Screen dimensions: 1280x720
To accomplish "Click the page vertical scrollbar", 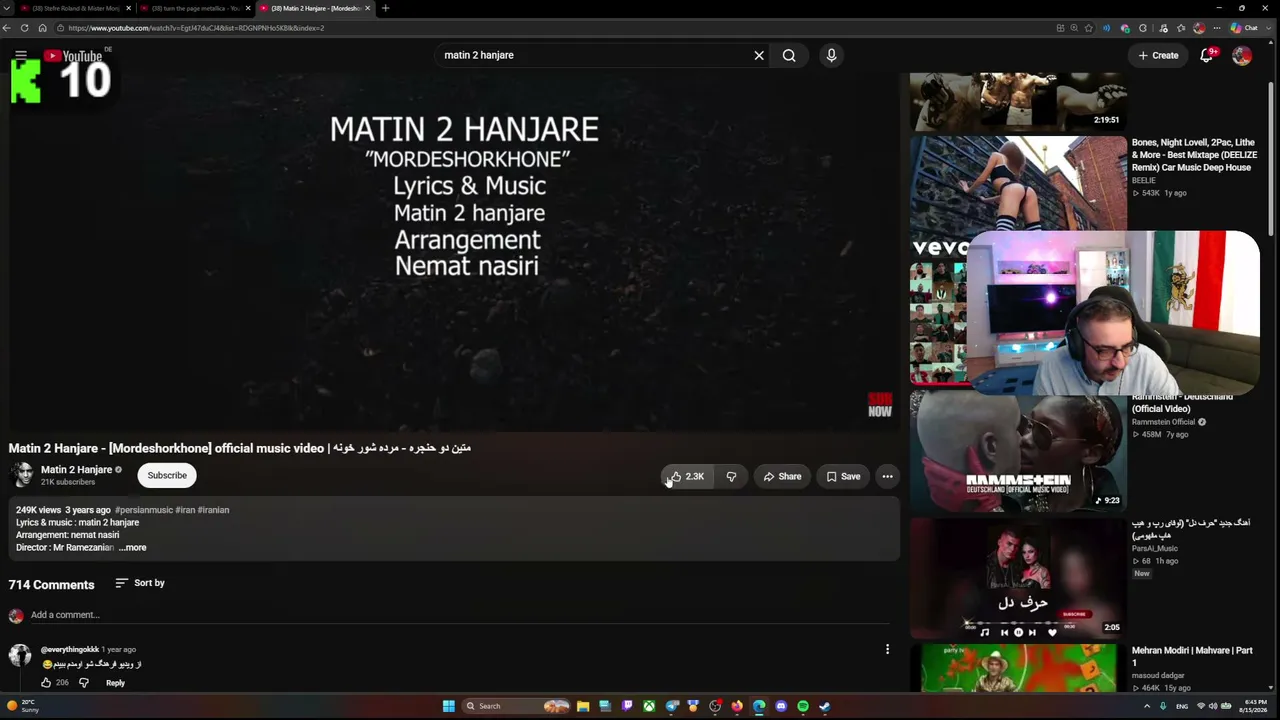I will point(1272,160).
